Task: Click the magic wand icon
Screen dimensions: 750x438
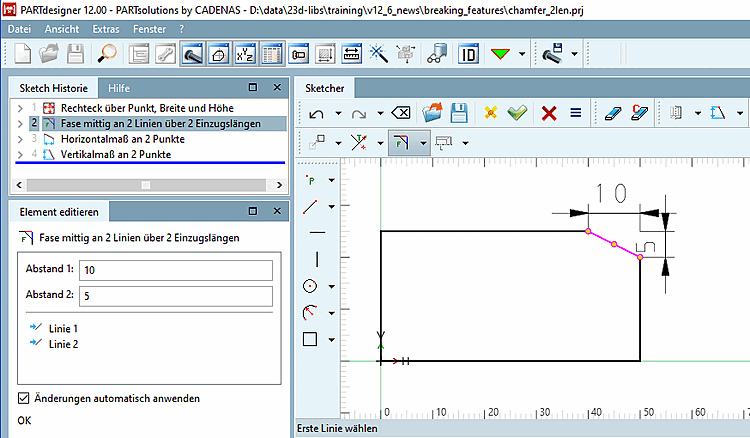Action: click(x=378, y=54)
